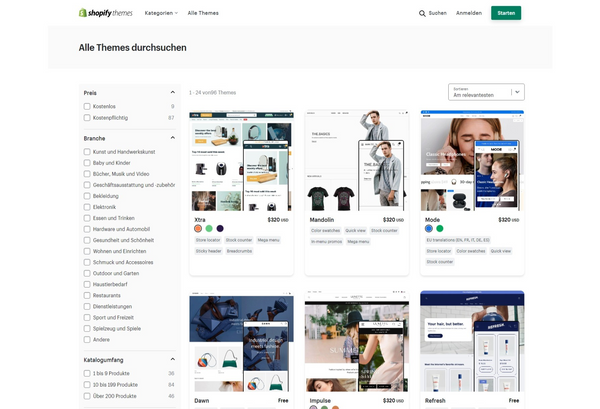The width and height of the screenshot is (600, 409).
Task: Click the Refresh theme title
Action: [x=435, y=401]
